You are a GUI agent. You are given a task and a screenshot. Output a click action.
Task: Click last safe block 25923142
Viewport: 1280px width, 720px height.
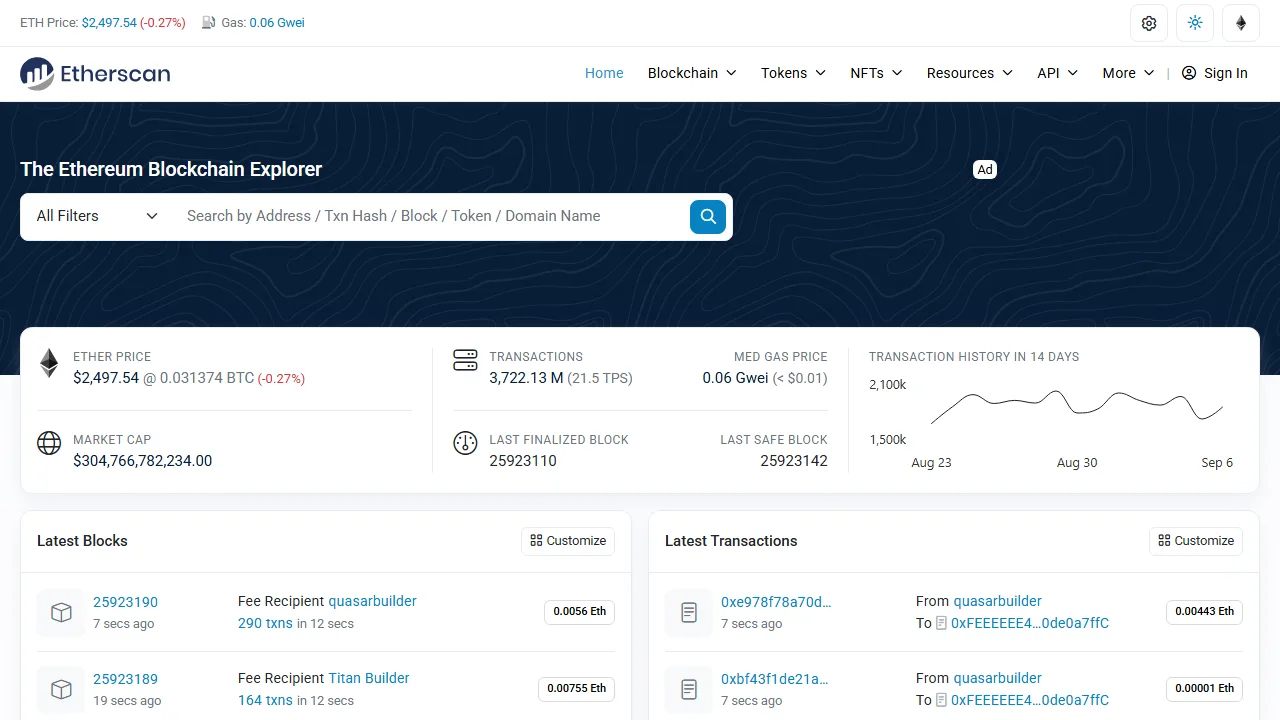tap(794, 461)
